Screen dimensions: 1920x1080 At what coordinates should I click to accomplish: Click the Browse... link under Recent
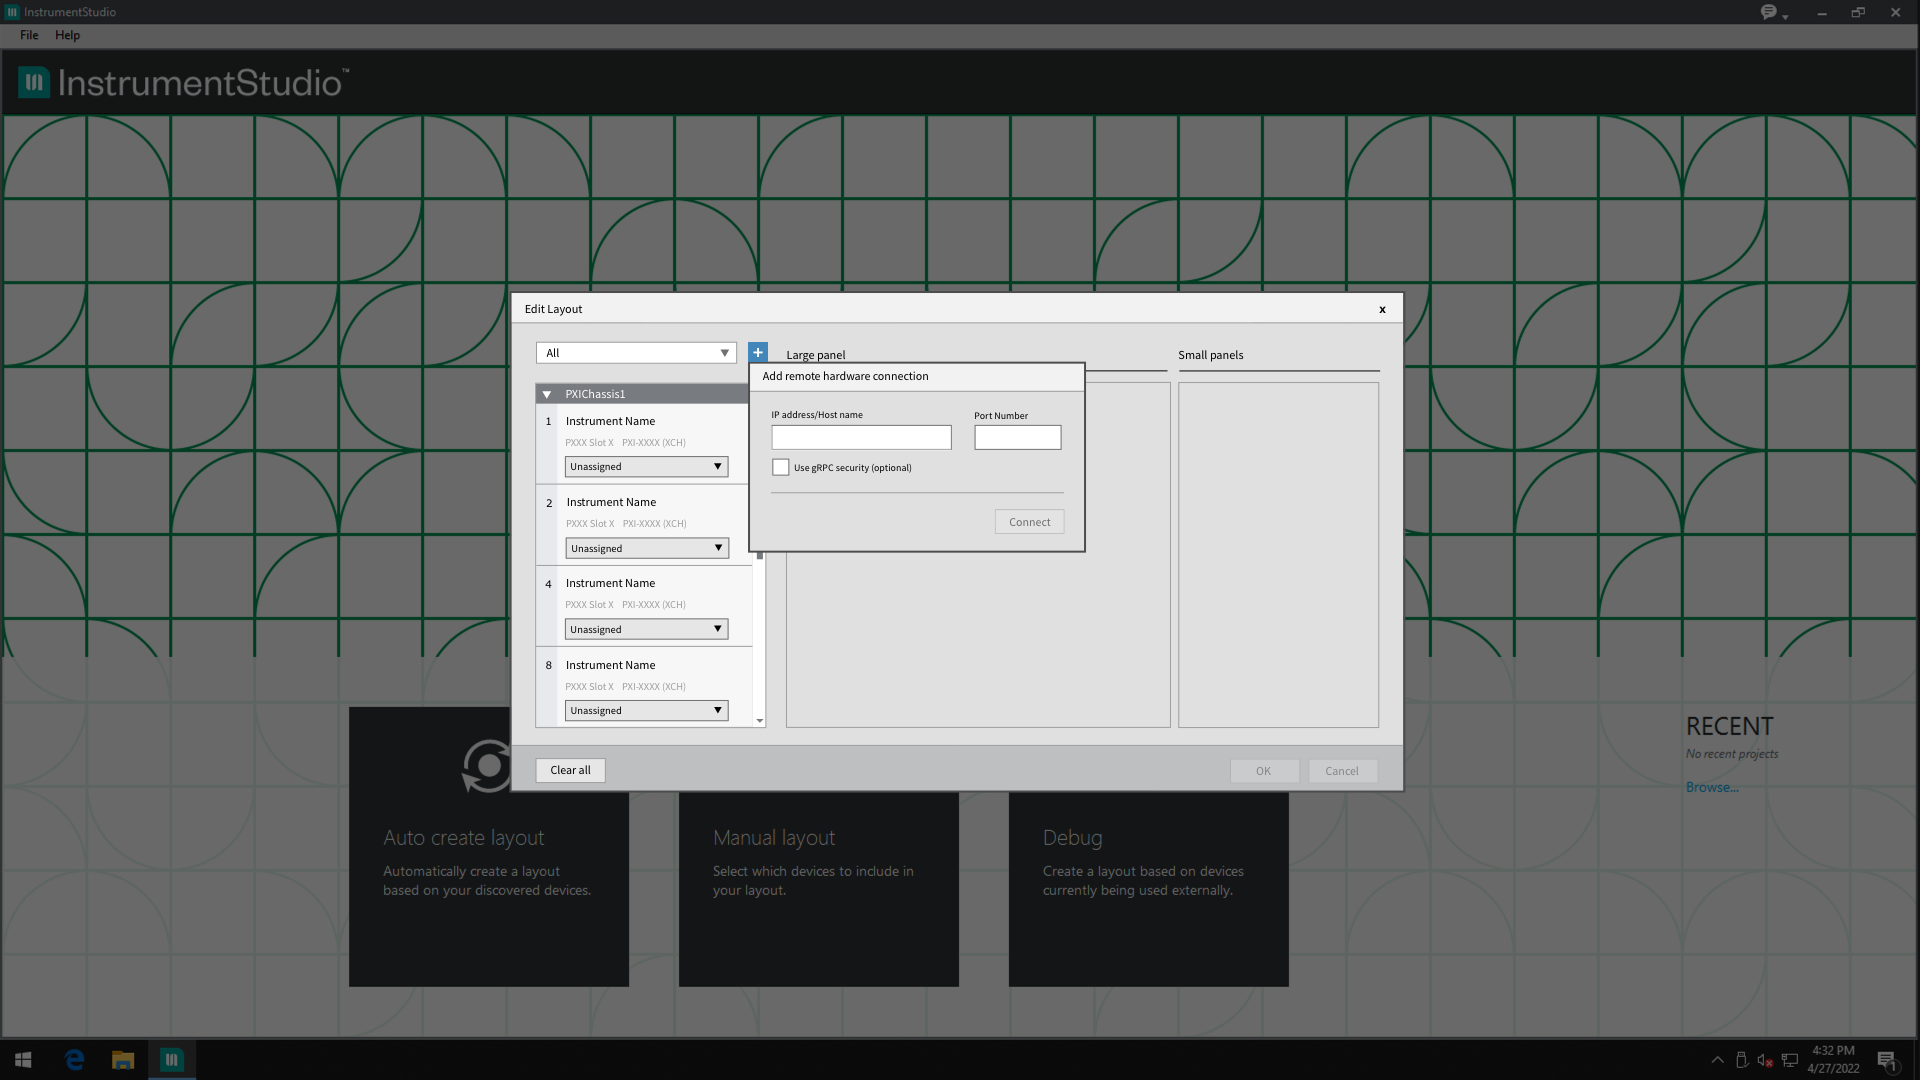[1712, 787]
